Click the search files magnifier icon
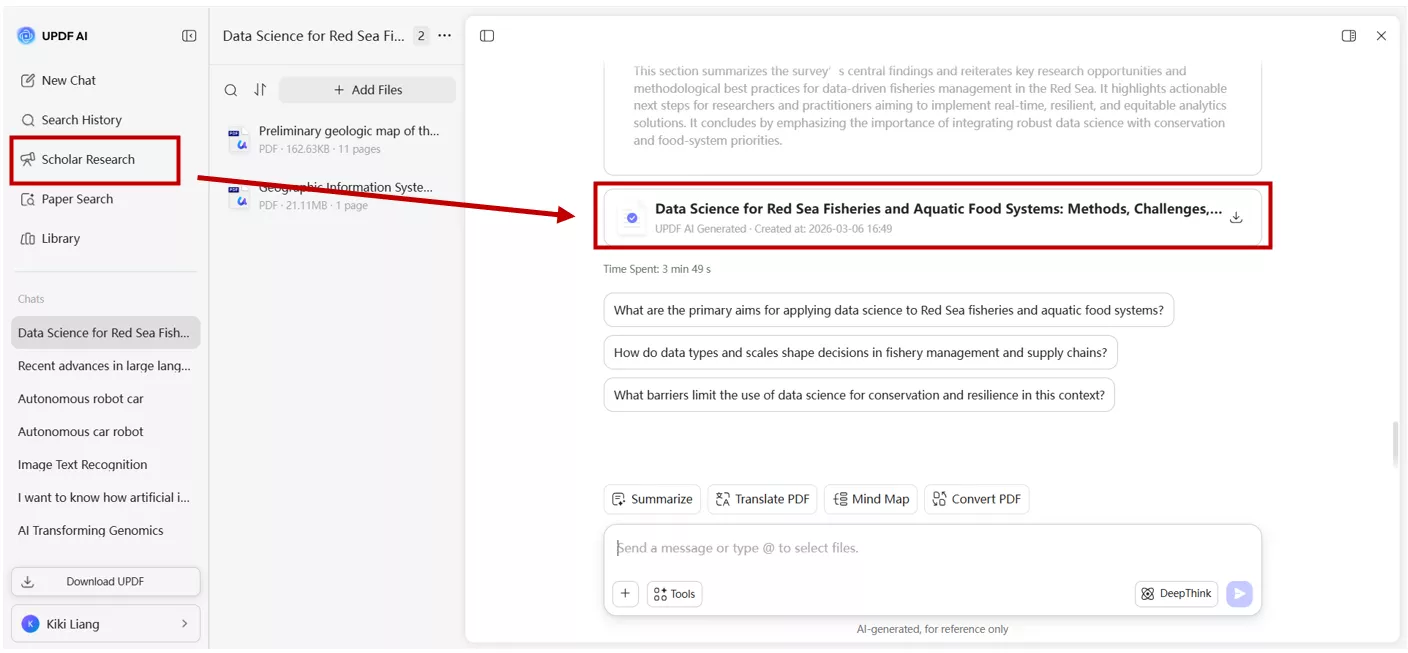 coord(231,90)
